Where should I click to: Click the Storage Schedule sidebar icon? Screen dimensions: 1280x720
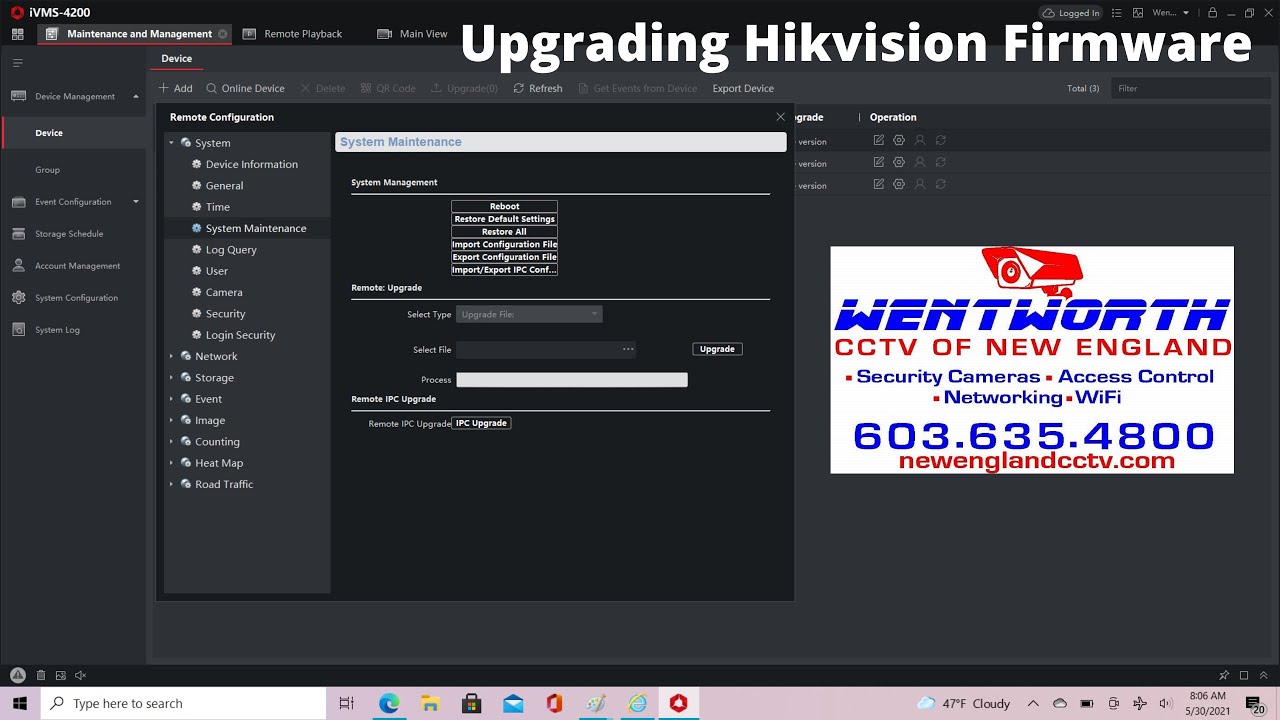point(18,234)
